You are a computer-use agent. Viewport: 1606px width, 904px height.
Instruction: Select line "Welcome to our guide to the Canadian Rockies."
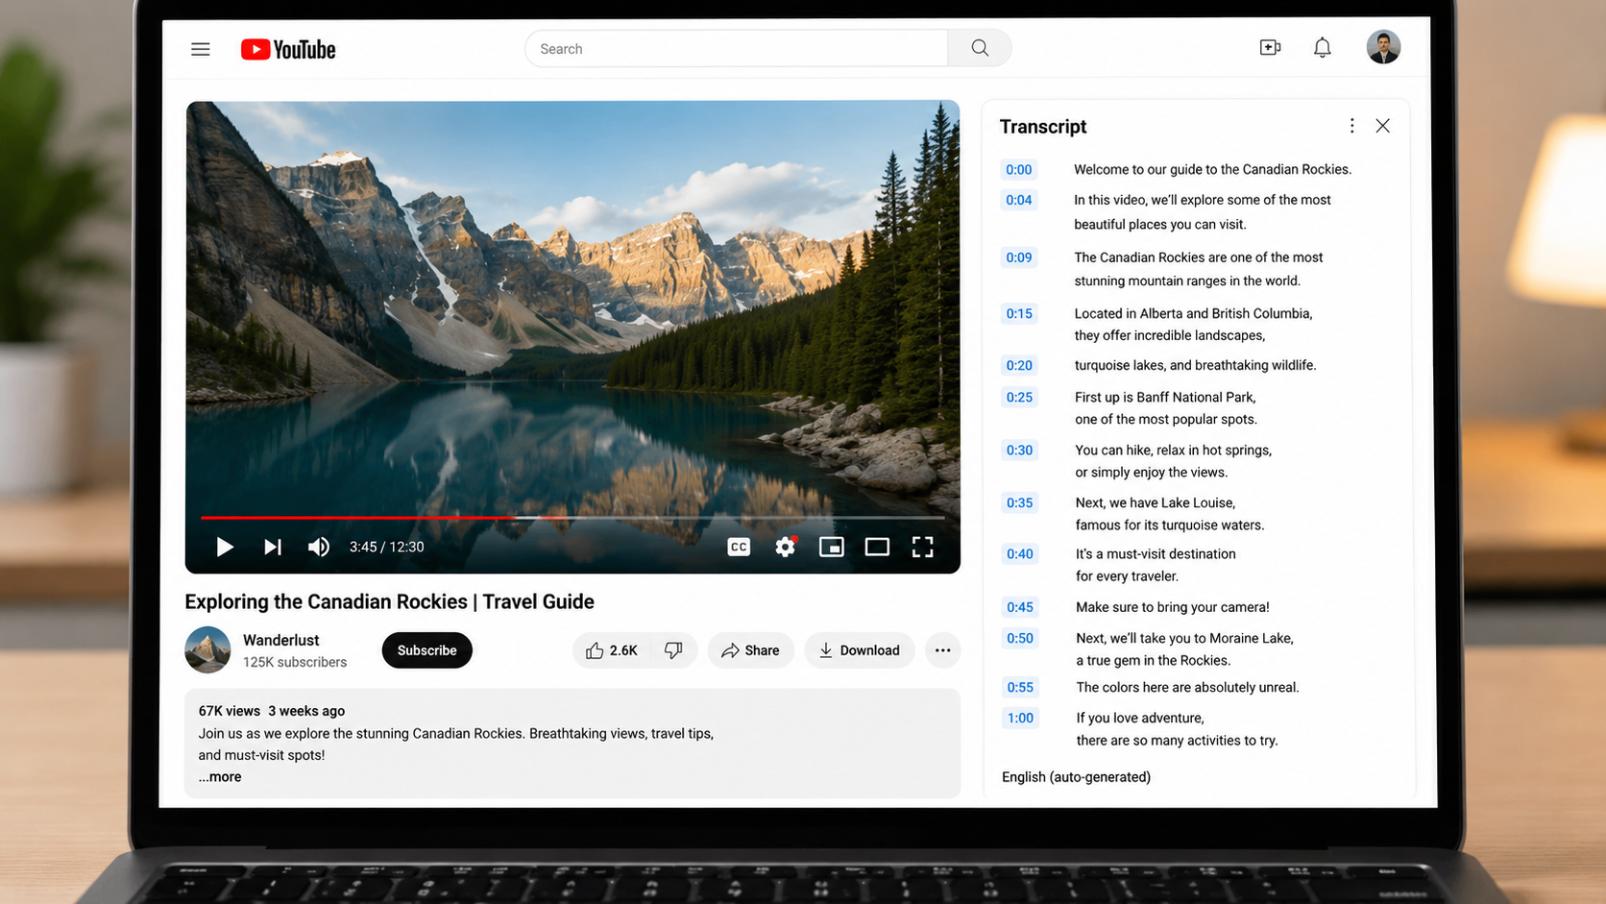(x=1212, y=170)
